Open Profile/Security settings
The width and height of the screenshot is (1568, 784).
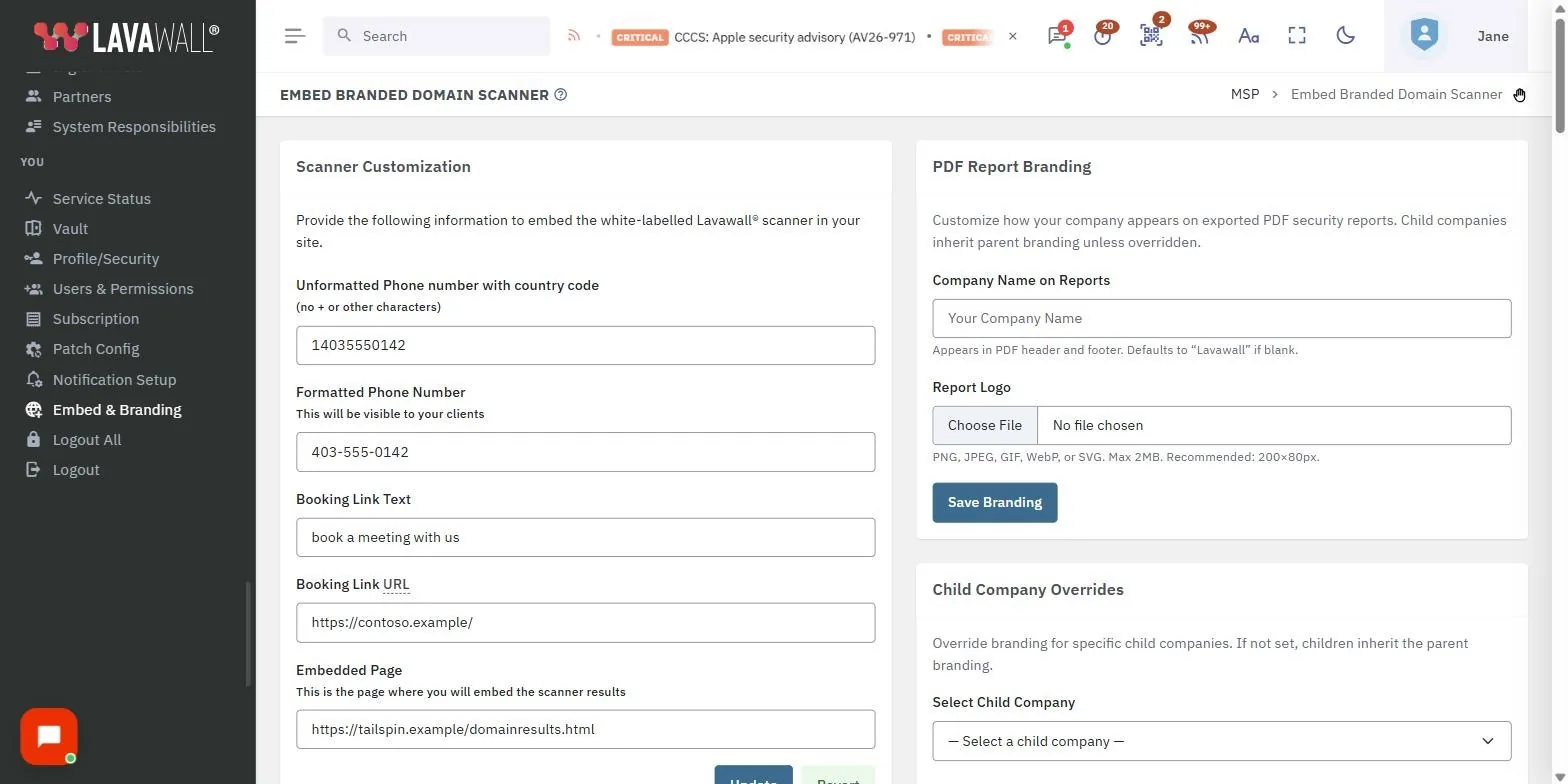click(106, 259)
